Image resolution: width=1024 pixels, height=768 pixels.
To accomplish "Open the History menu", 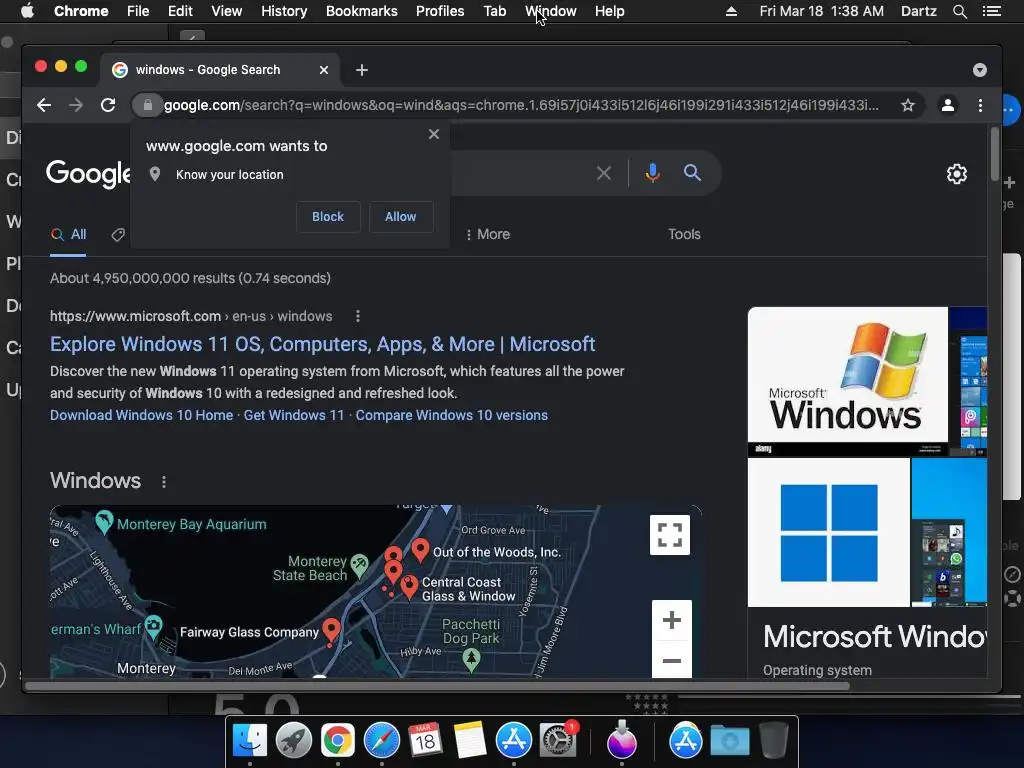I will [x=284, y=11].
